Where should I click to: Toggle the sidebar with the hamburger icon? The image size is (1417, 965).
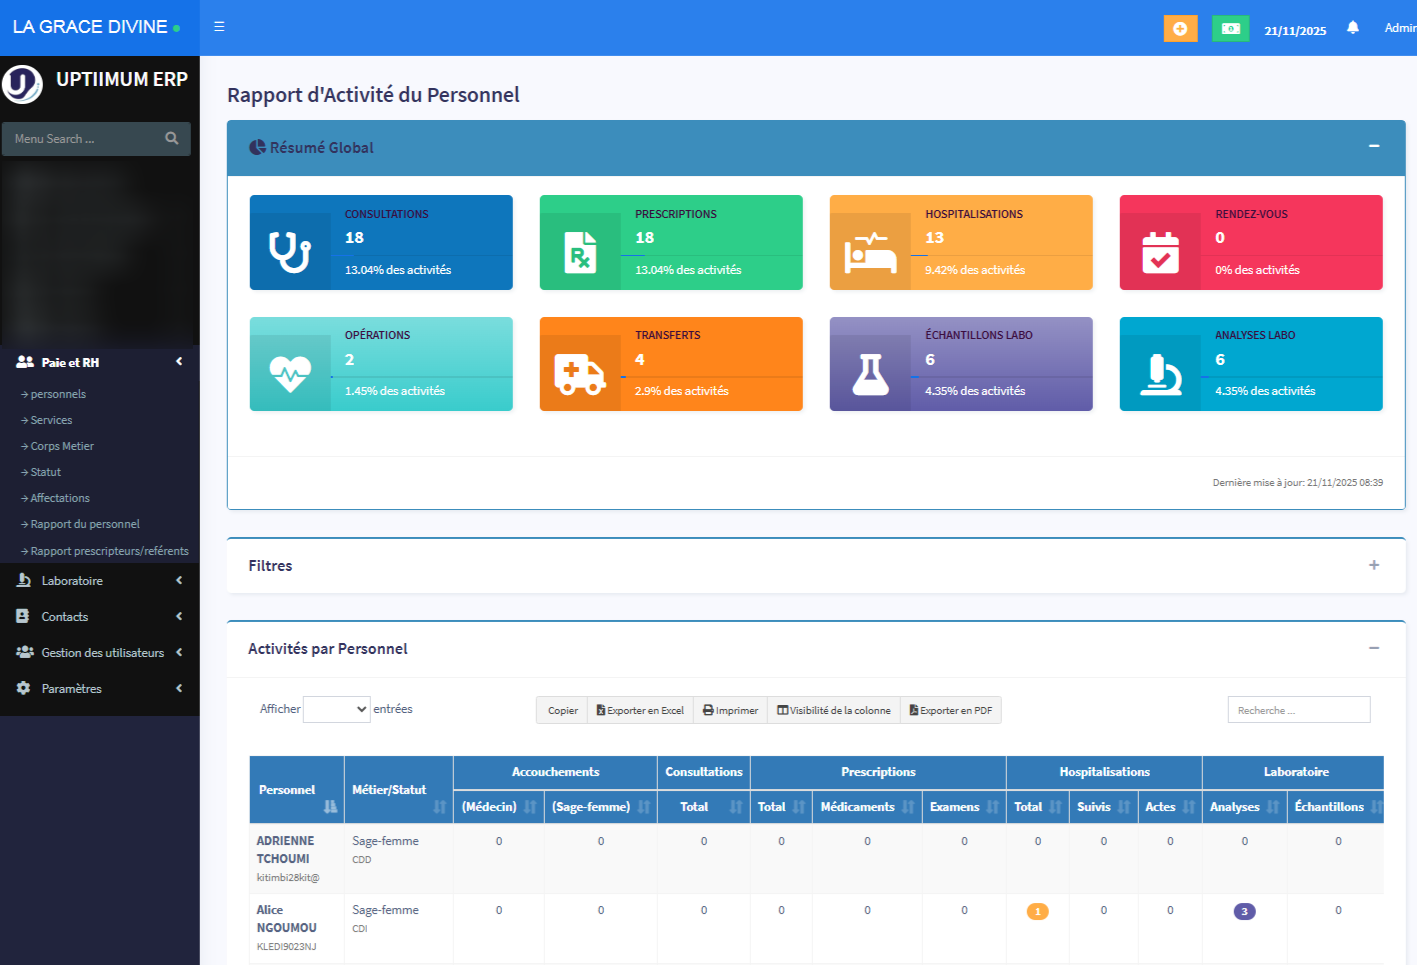click(218, 27)
